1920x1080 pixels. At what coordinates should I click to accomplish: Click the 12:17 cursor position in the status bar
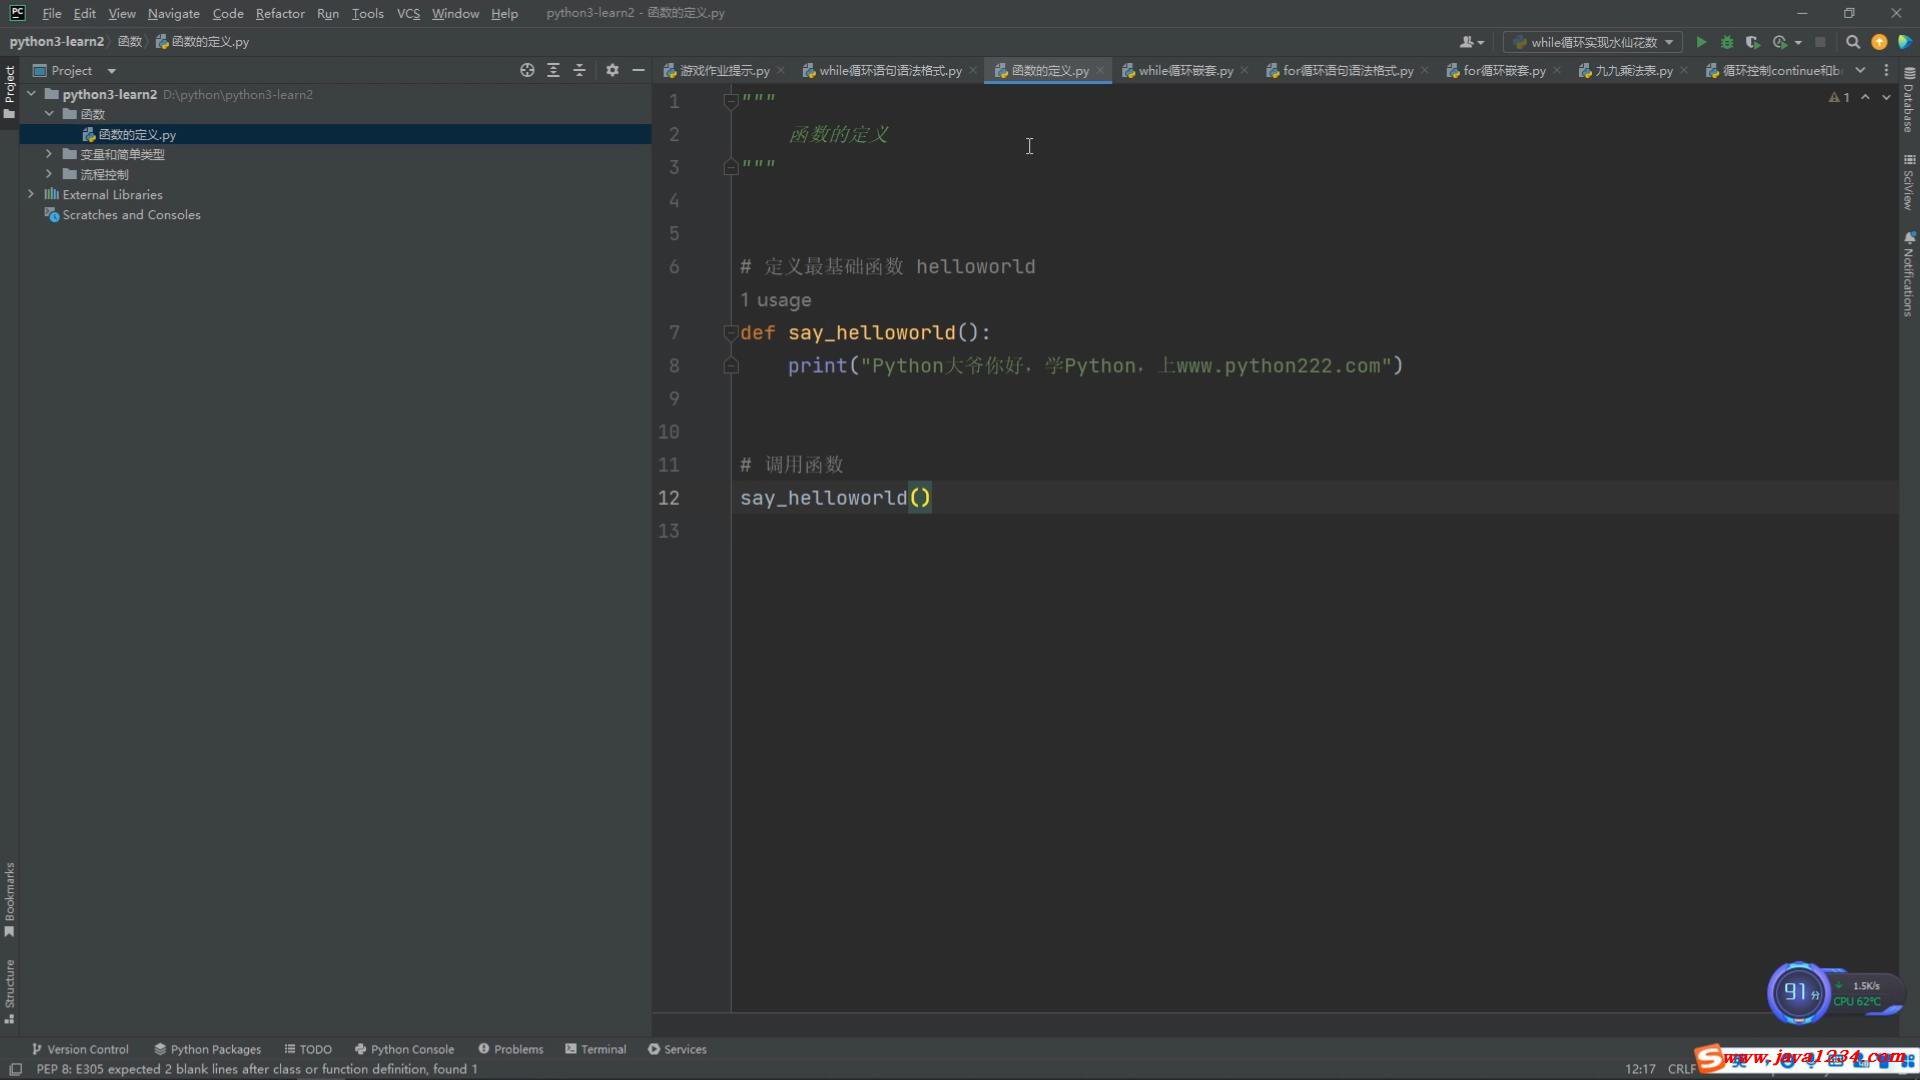(1640, 1069)
